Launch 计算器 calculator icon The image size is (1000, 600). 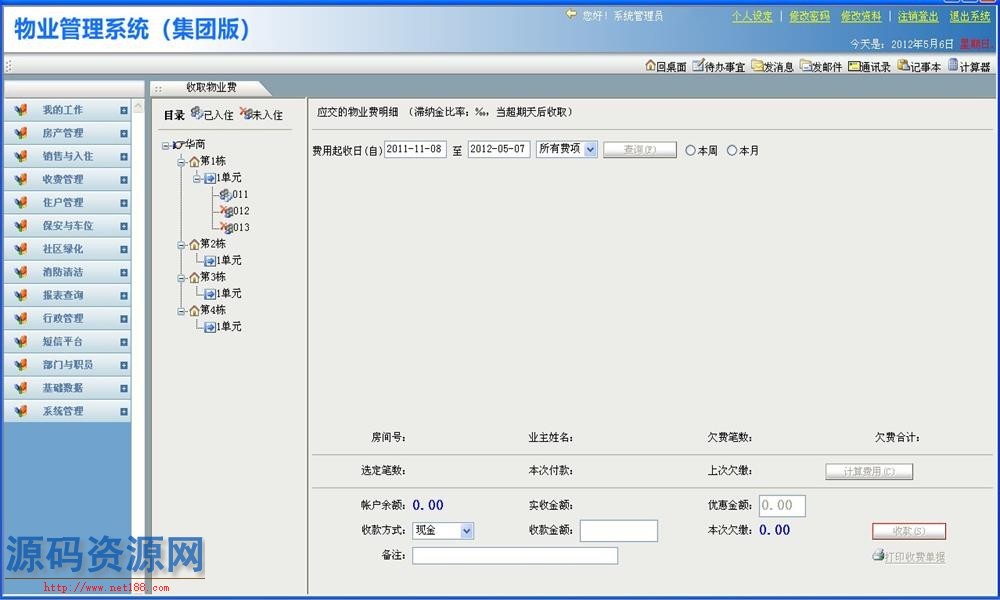tap(953, 65)
